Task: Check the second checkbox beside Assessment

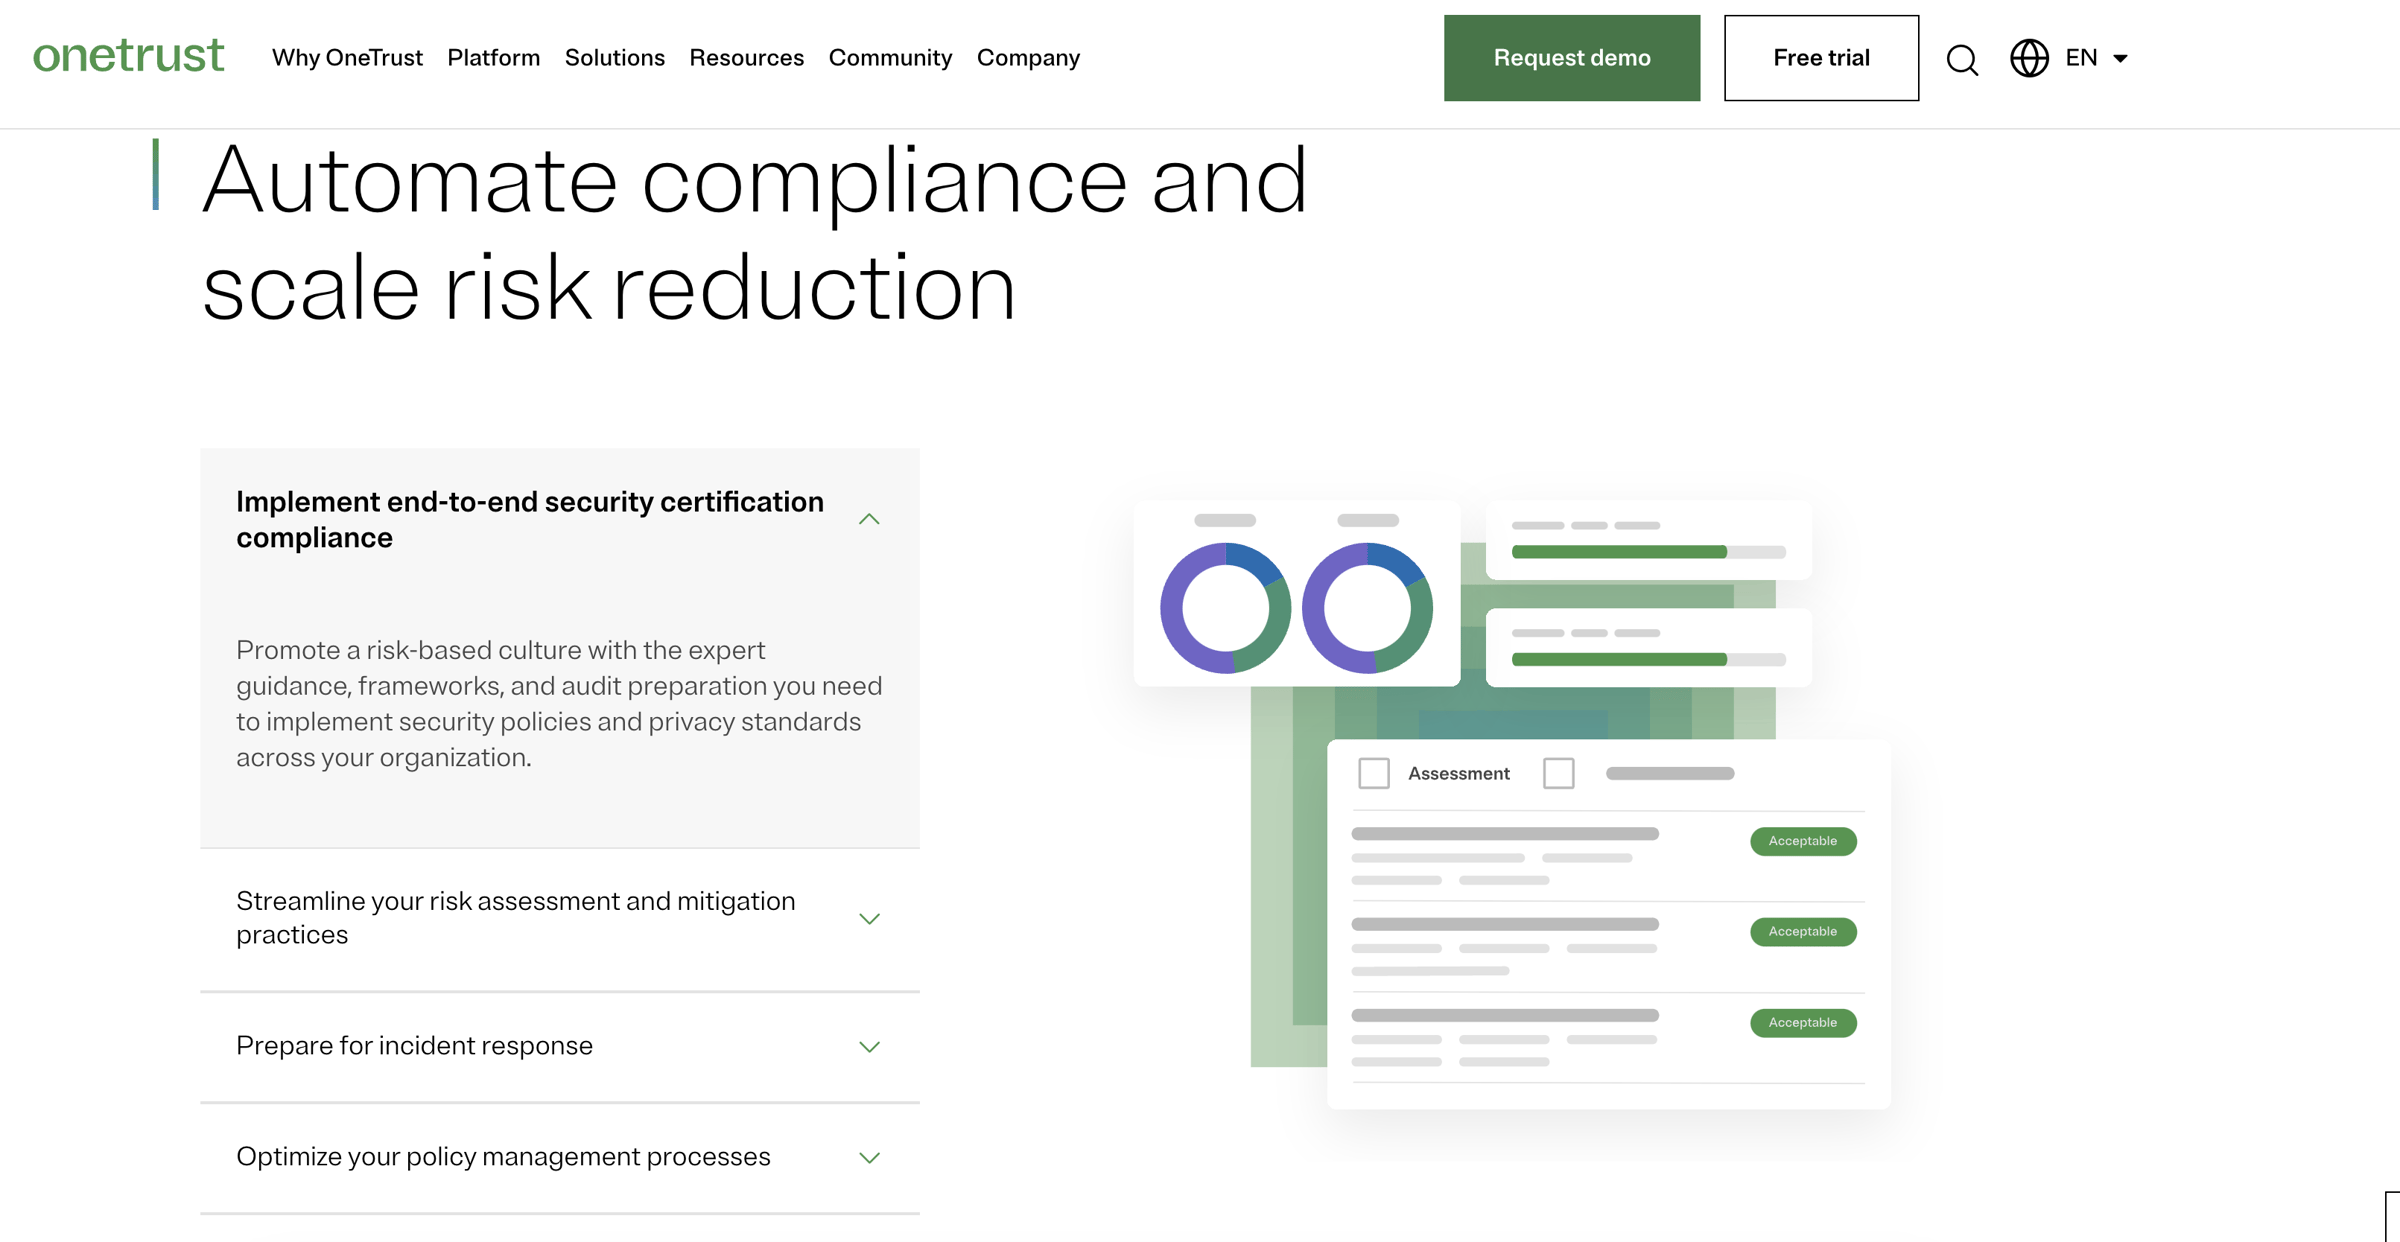Action: coord(1559,773)
